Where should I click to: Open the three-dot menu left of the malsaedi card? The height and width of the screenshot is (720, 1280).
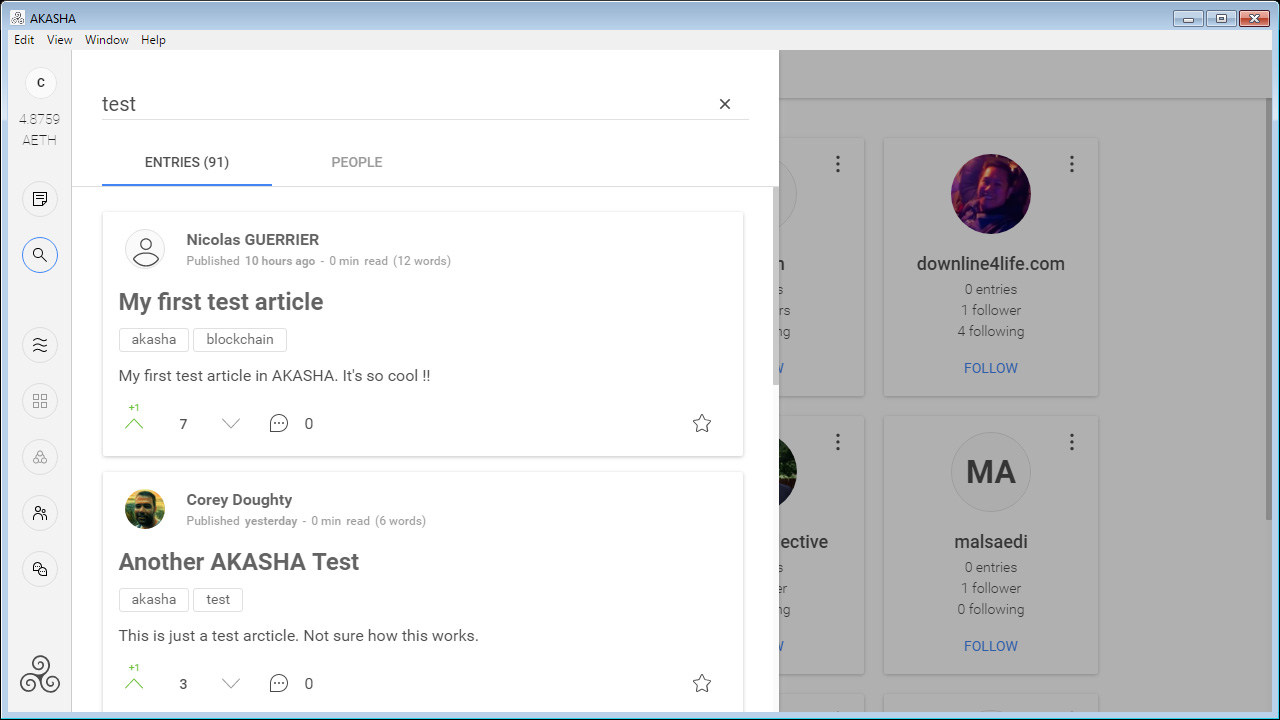838,441
